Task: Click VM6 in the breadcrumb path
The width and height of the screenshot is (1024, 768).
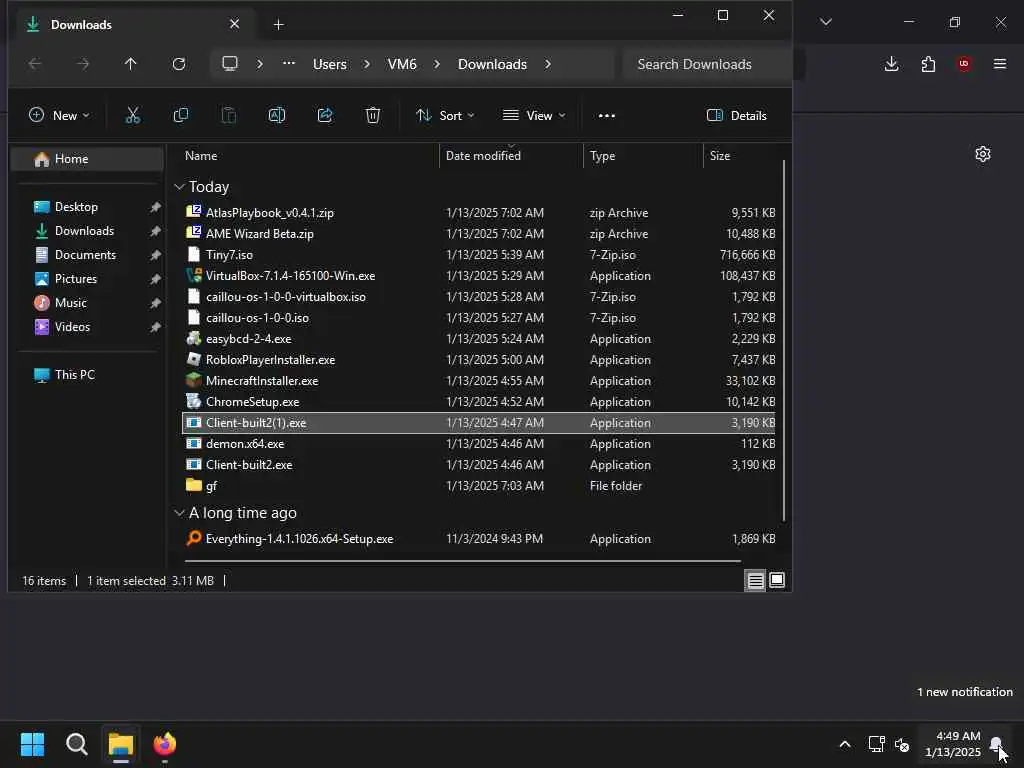Action: 402,64
